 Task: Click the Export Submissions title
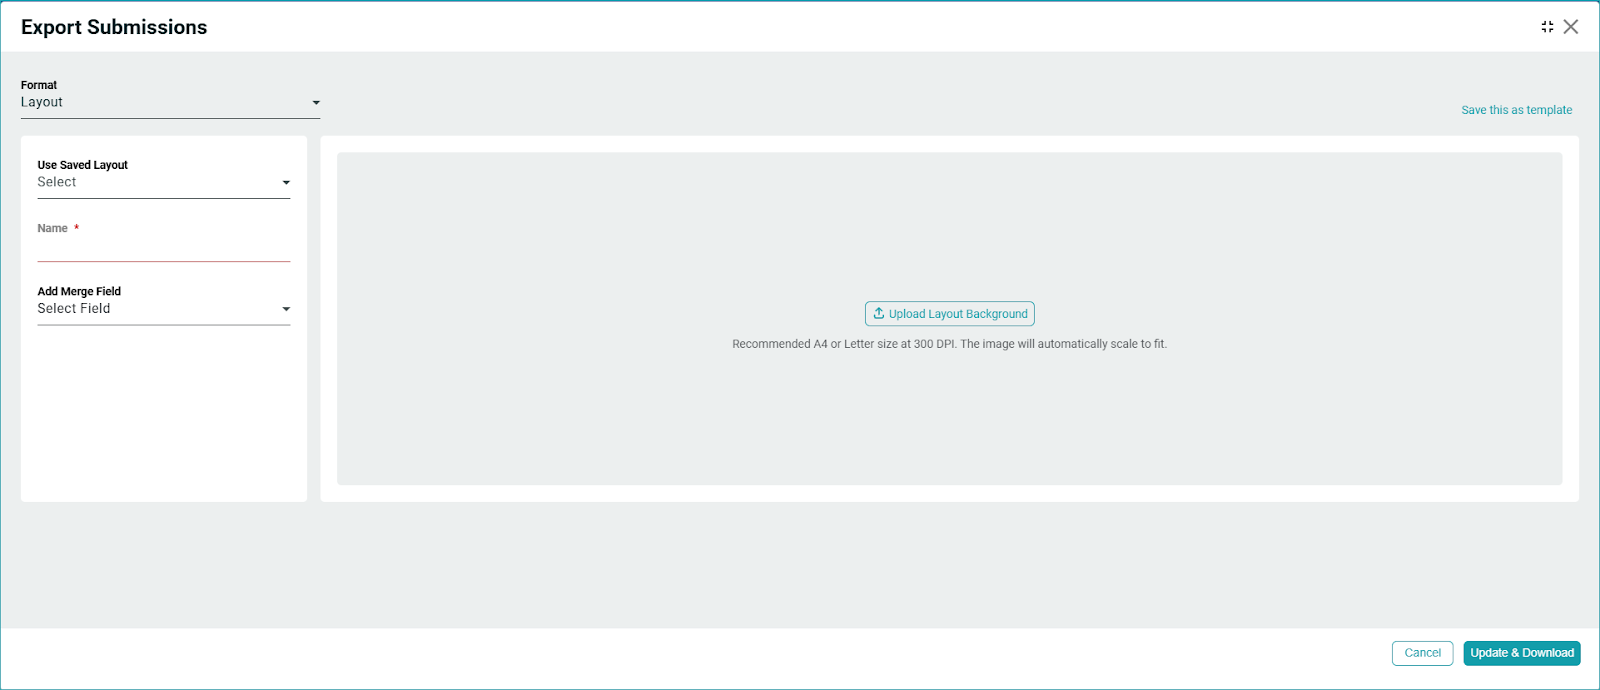click(114, 27)
